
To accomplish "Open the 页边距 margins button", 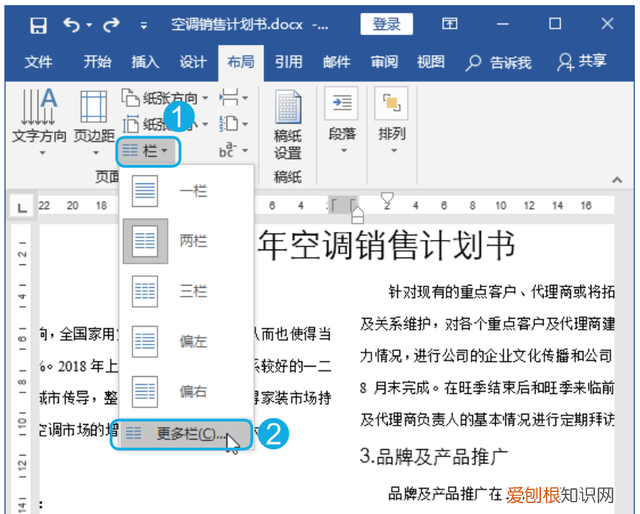I will 94,122.
